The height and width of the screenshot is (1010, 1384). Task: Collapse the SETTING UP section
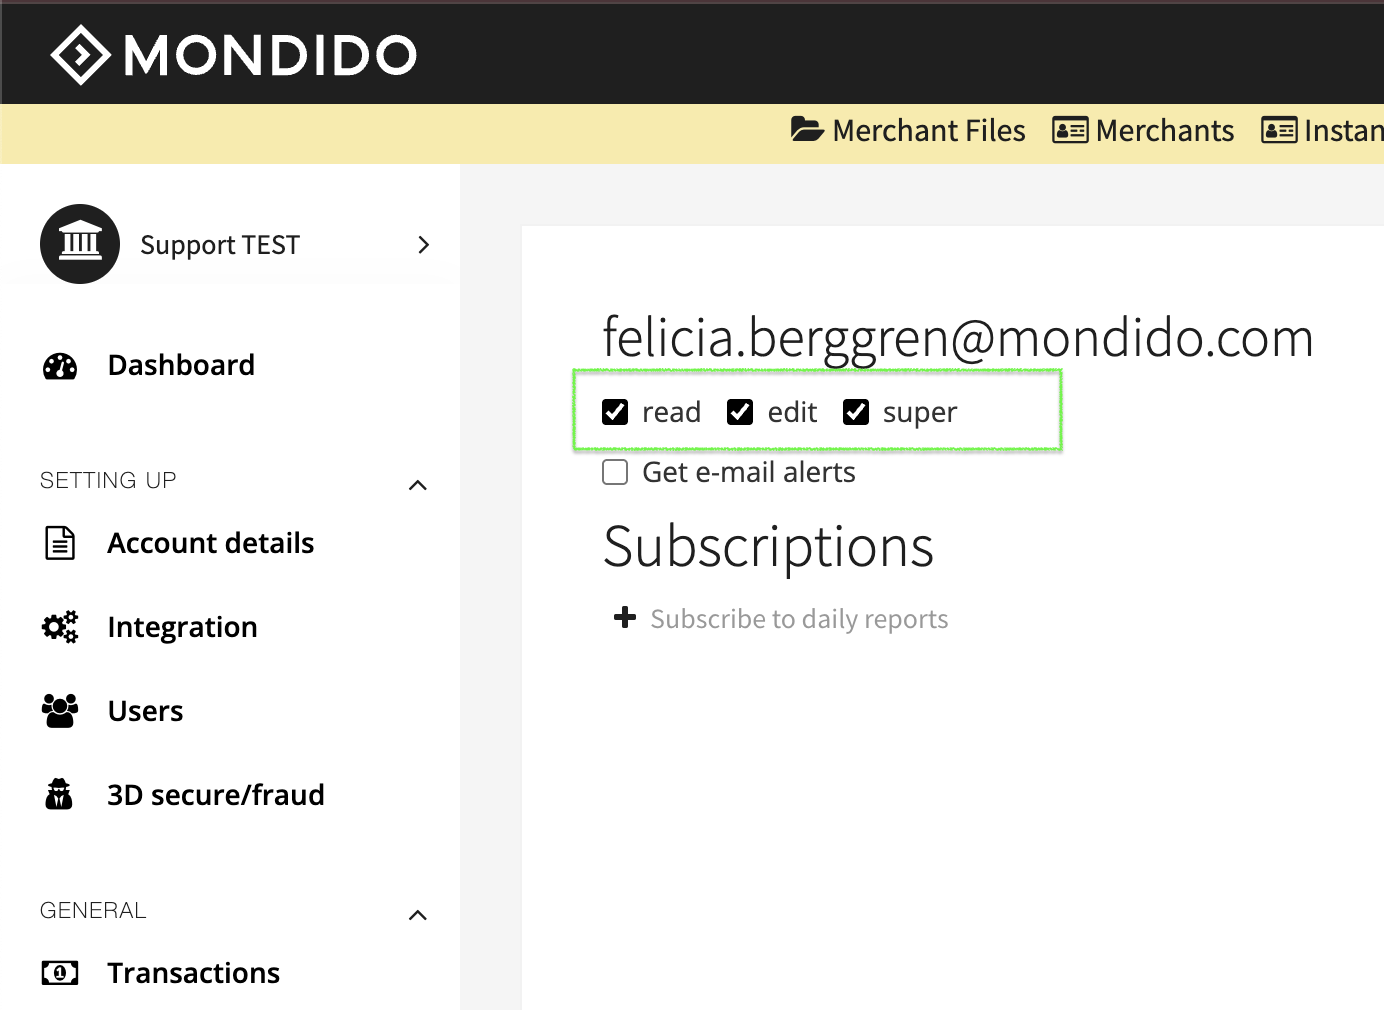(418, 485)
